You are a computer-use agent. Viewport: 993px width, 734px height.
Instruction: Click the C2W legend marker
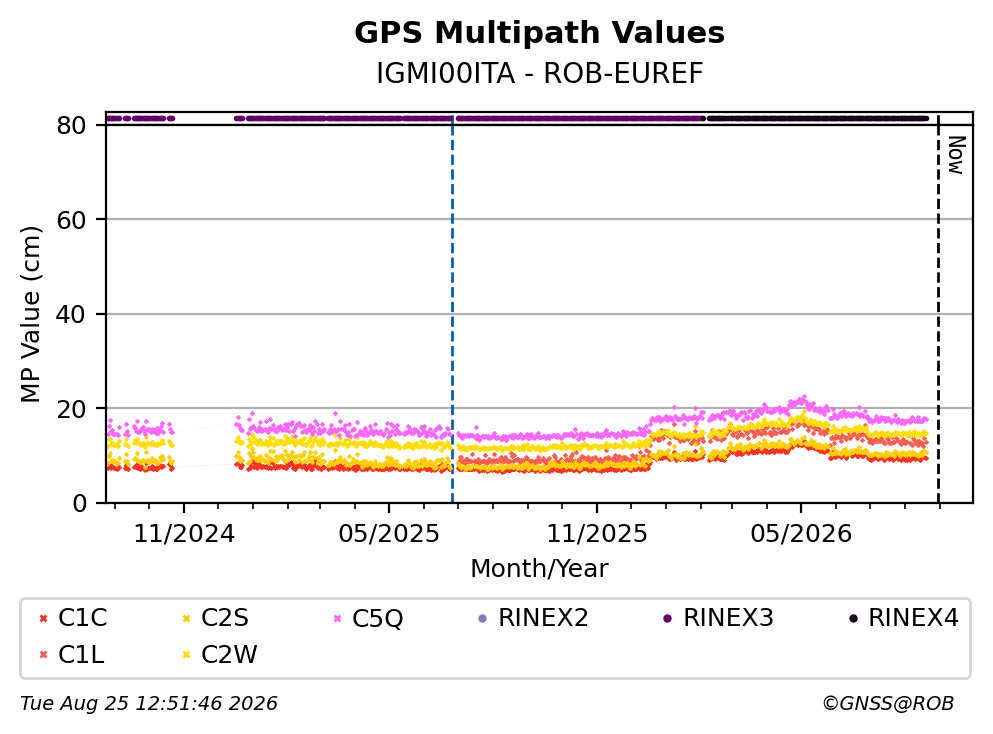click(186, 655)
